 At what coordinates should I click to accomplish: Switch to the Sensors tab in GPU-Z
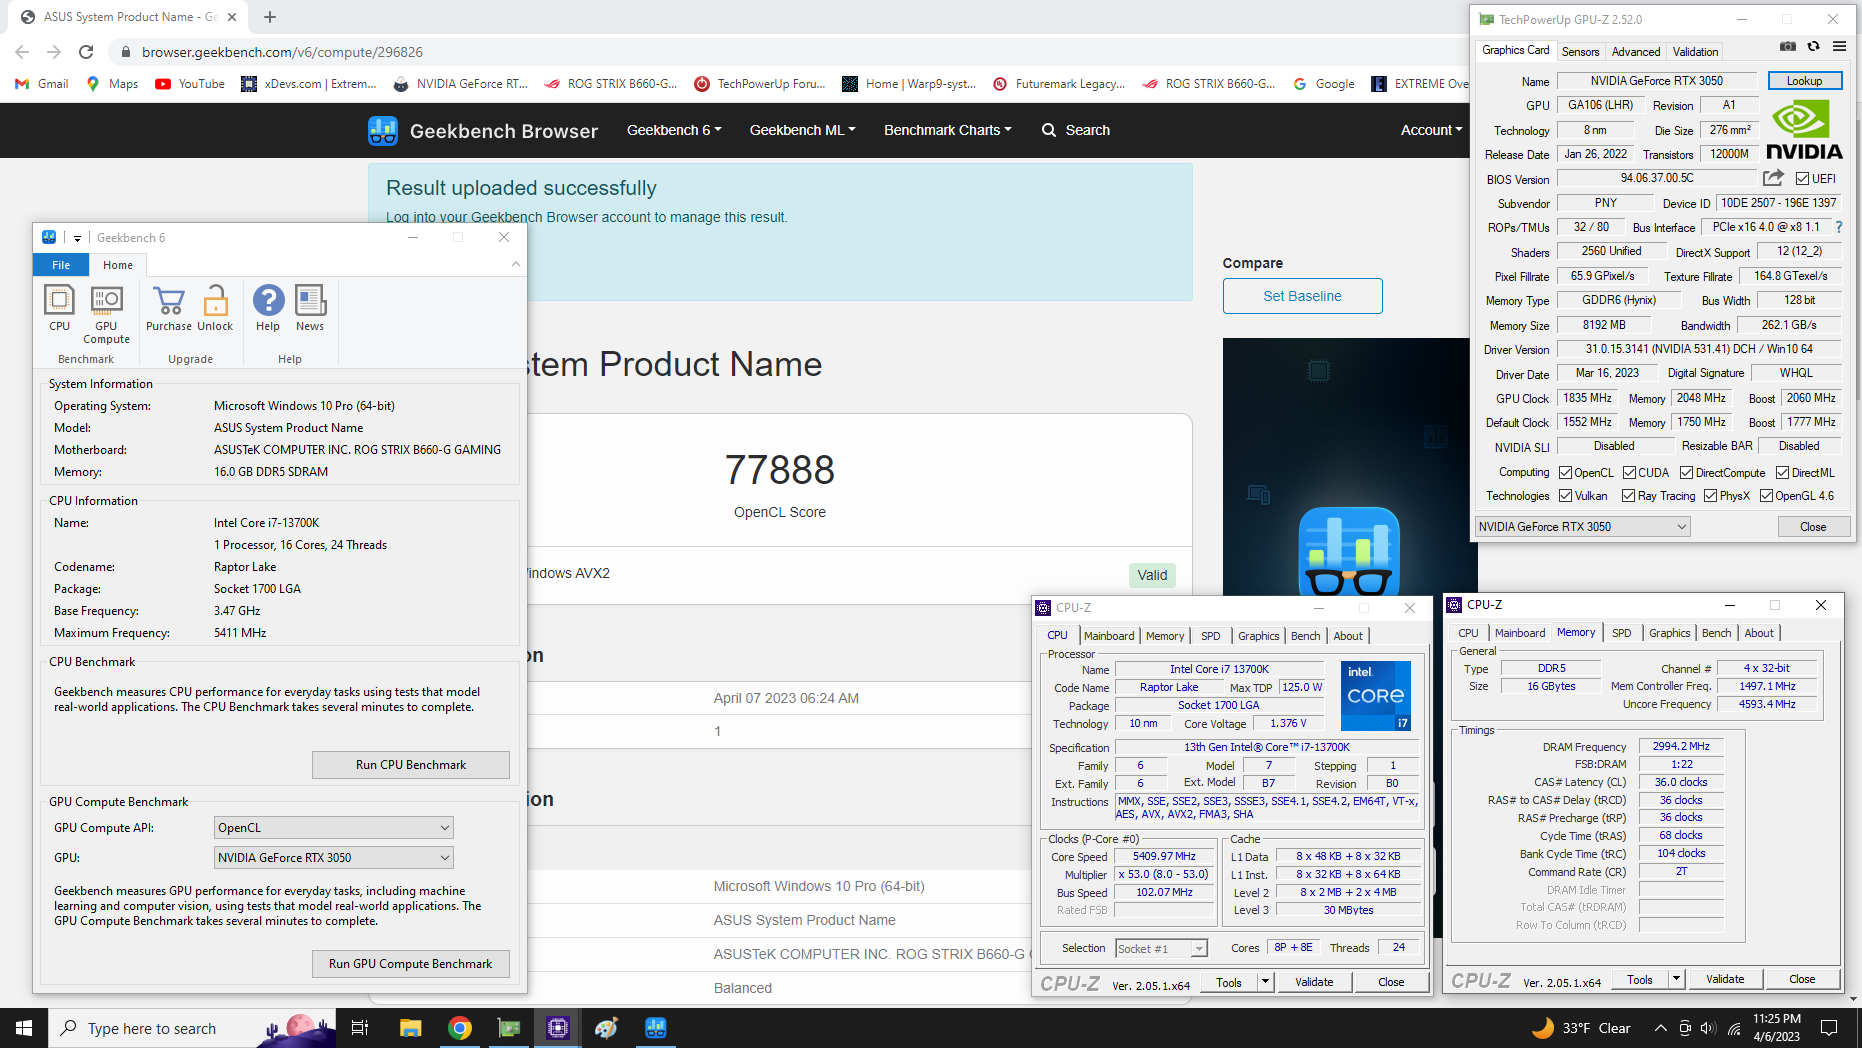pyautogui.click(x=1580, y=52)
